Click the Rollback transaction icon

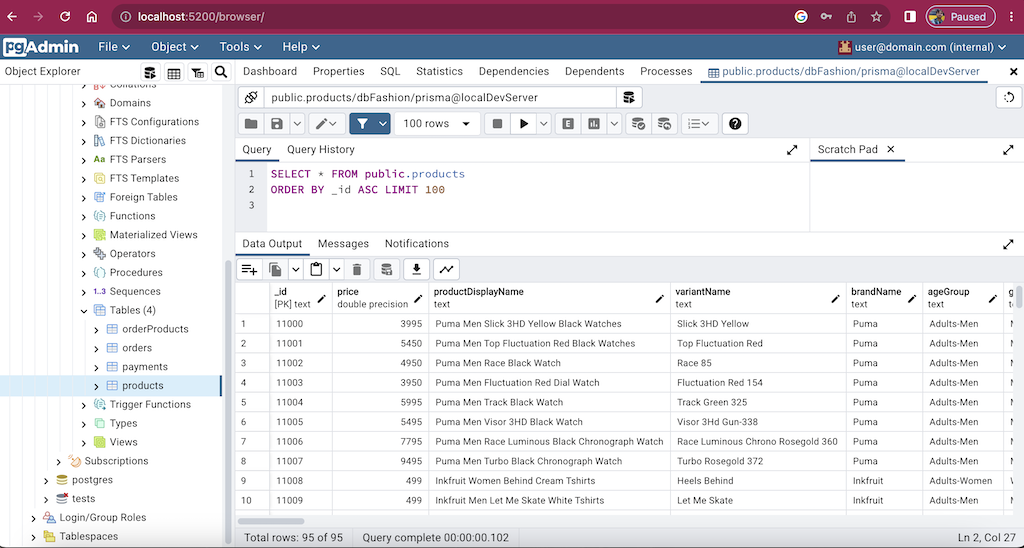tap(664, 123)
